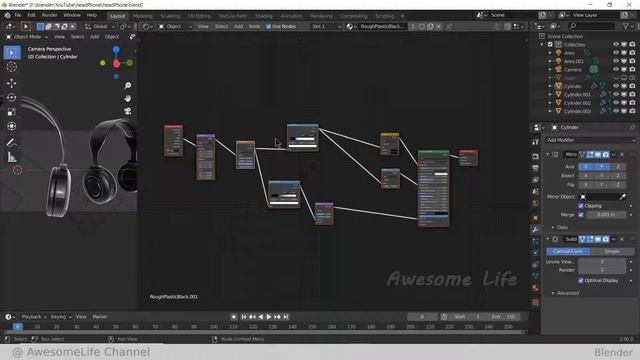Open the node editor Add menu
Screen dimensions: 640x360
[x=238, y=27]
